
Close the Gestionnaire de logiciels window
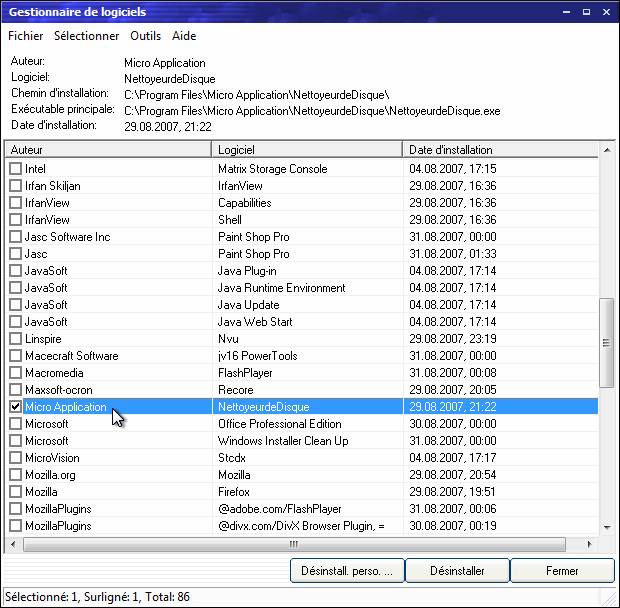point(606,12)
